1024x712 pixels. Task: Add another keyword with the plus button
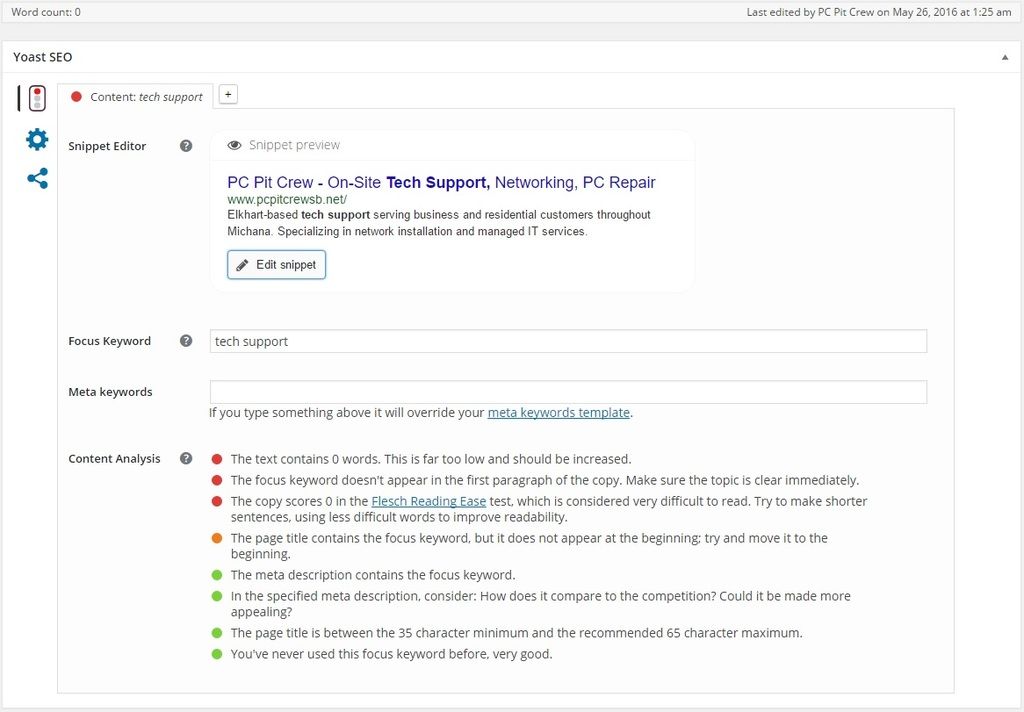[x=228, y=94]
